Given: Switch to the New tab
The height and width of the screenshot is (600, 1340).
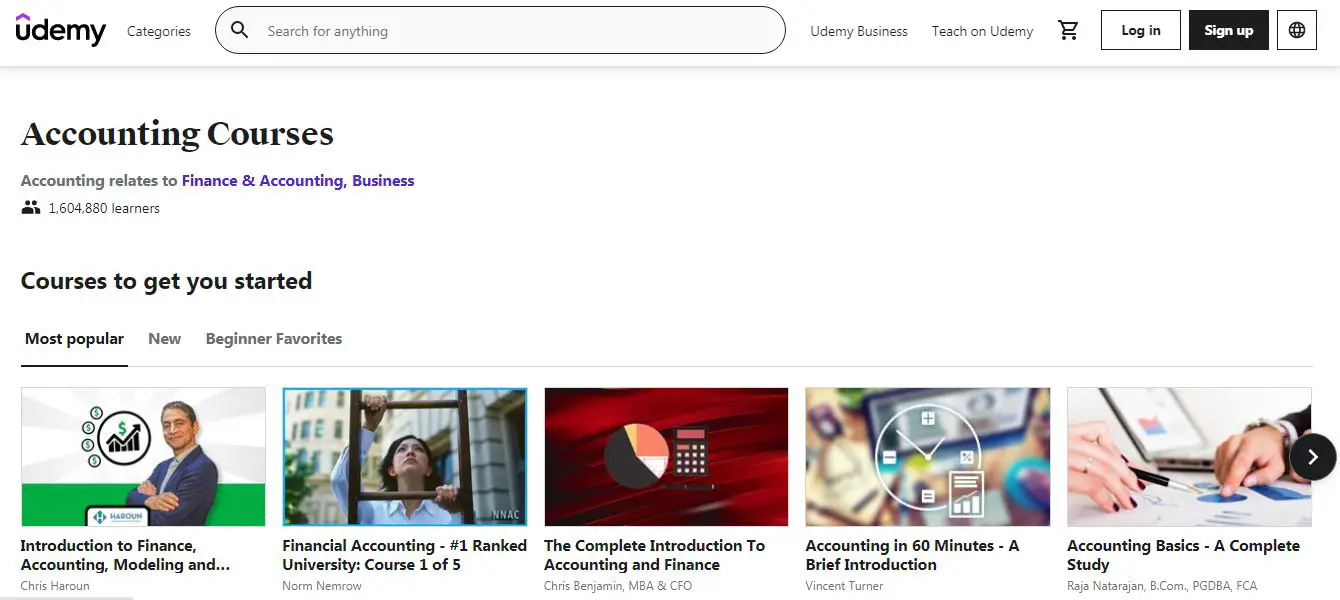Looking at the screenshot, I should coord(164,339).
